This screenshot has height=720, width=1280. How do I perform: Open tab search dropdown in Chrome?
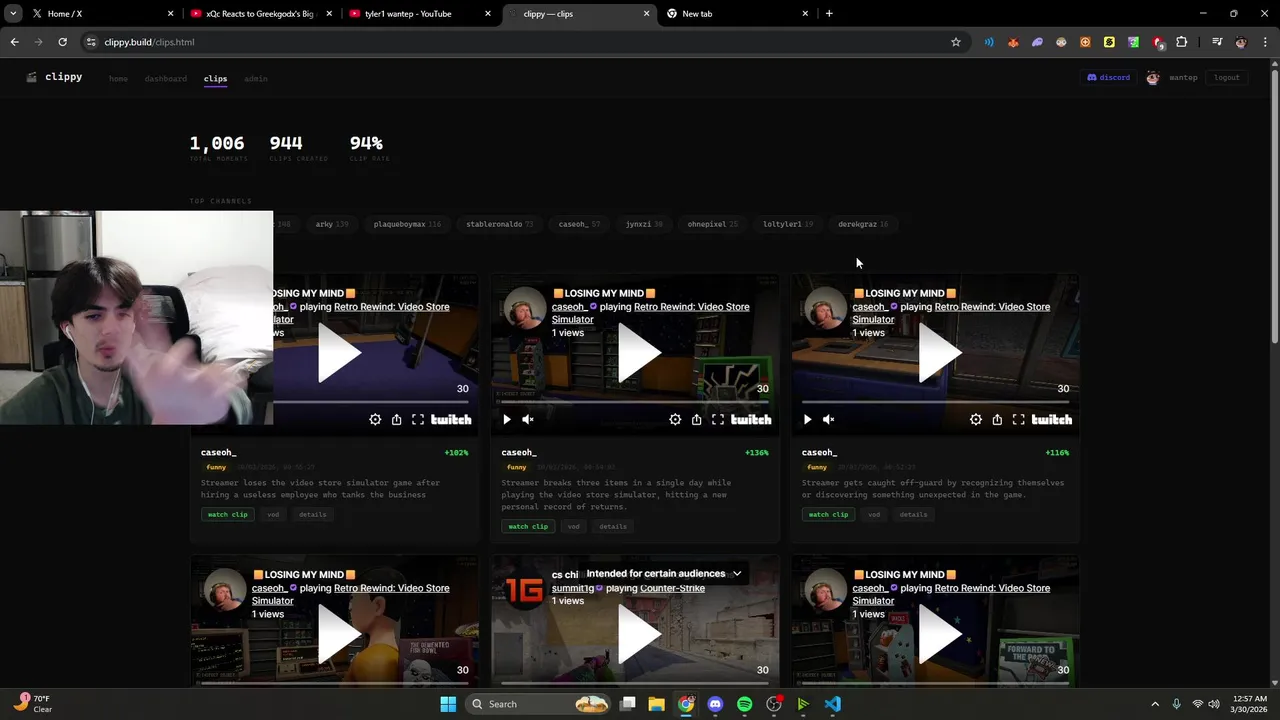pyautogui.click(x=13, y=14)
